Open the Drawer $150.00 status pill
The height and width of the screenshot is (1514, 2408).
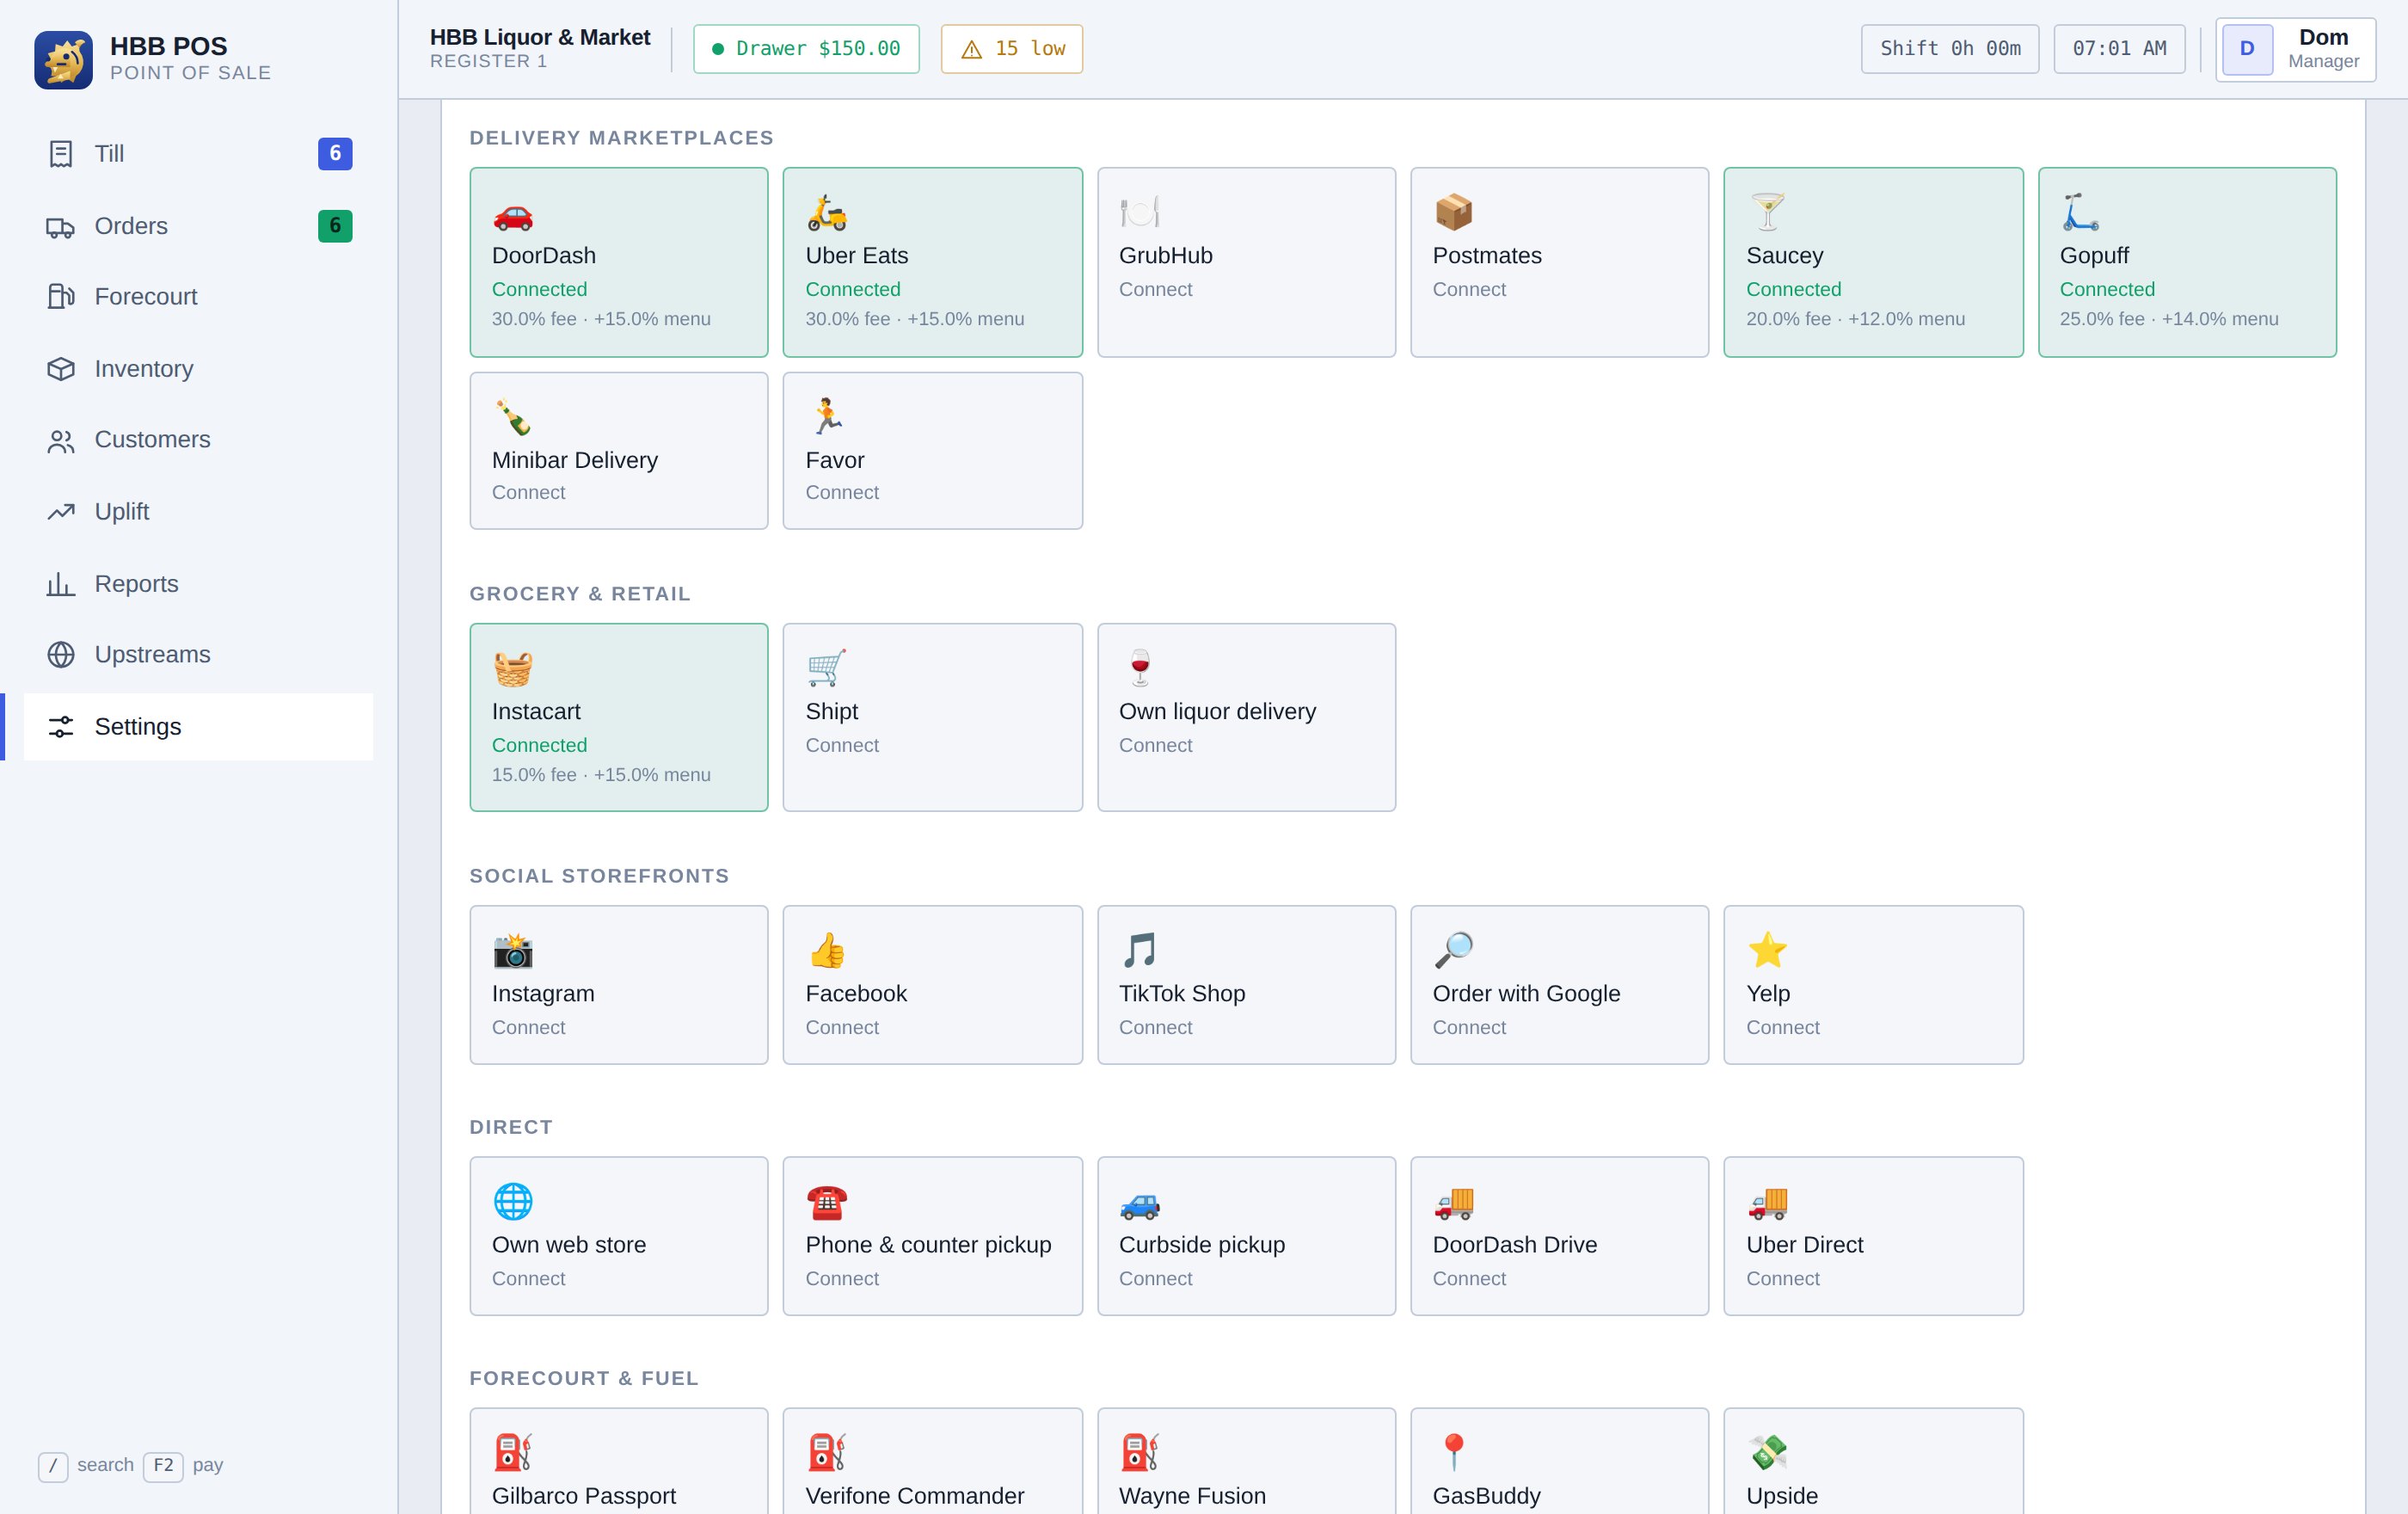click(x=806, y=49)
